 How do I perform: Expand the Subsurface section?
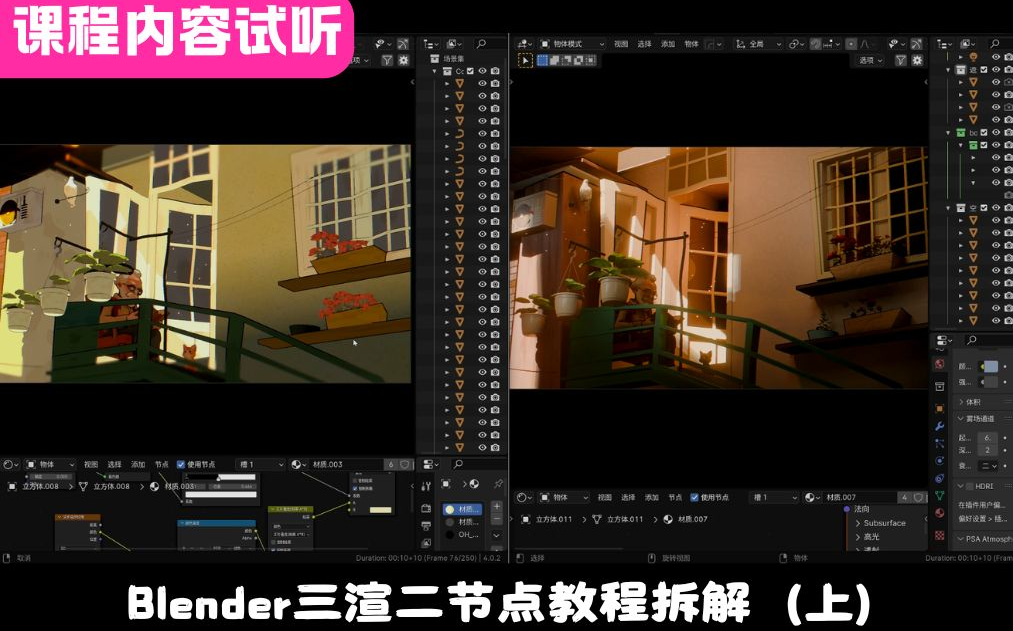click(x=880, y=523)
